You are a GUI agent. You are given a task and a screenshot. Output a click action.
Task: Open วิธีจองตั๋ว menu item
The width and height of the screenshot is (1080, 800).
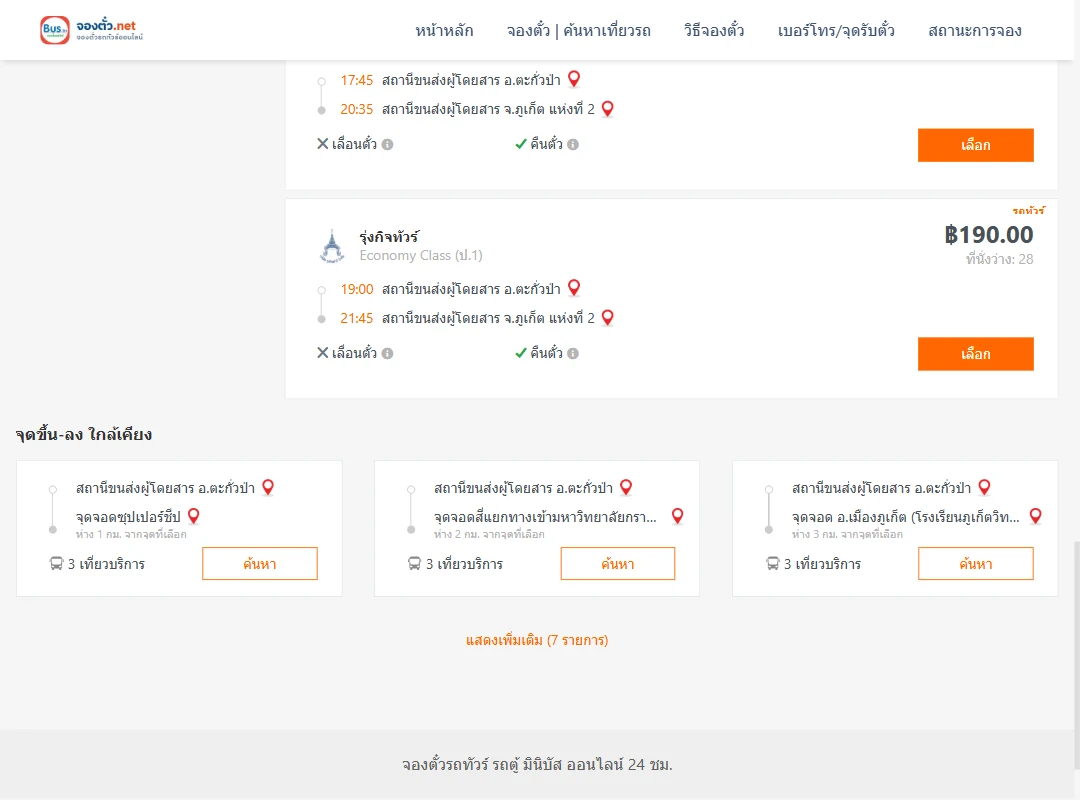pos(714,30)
